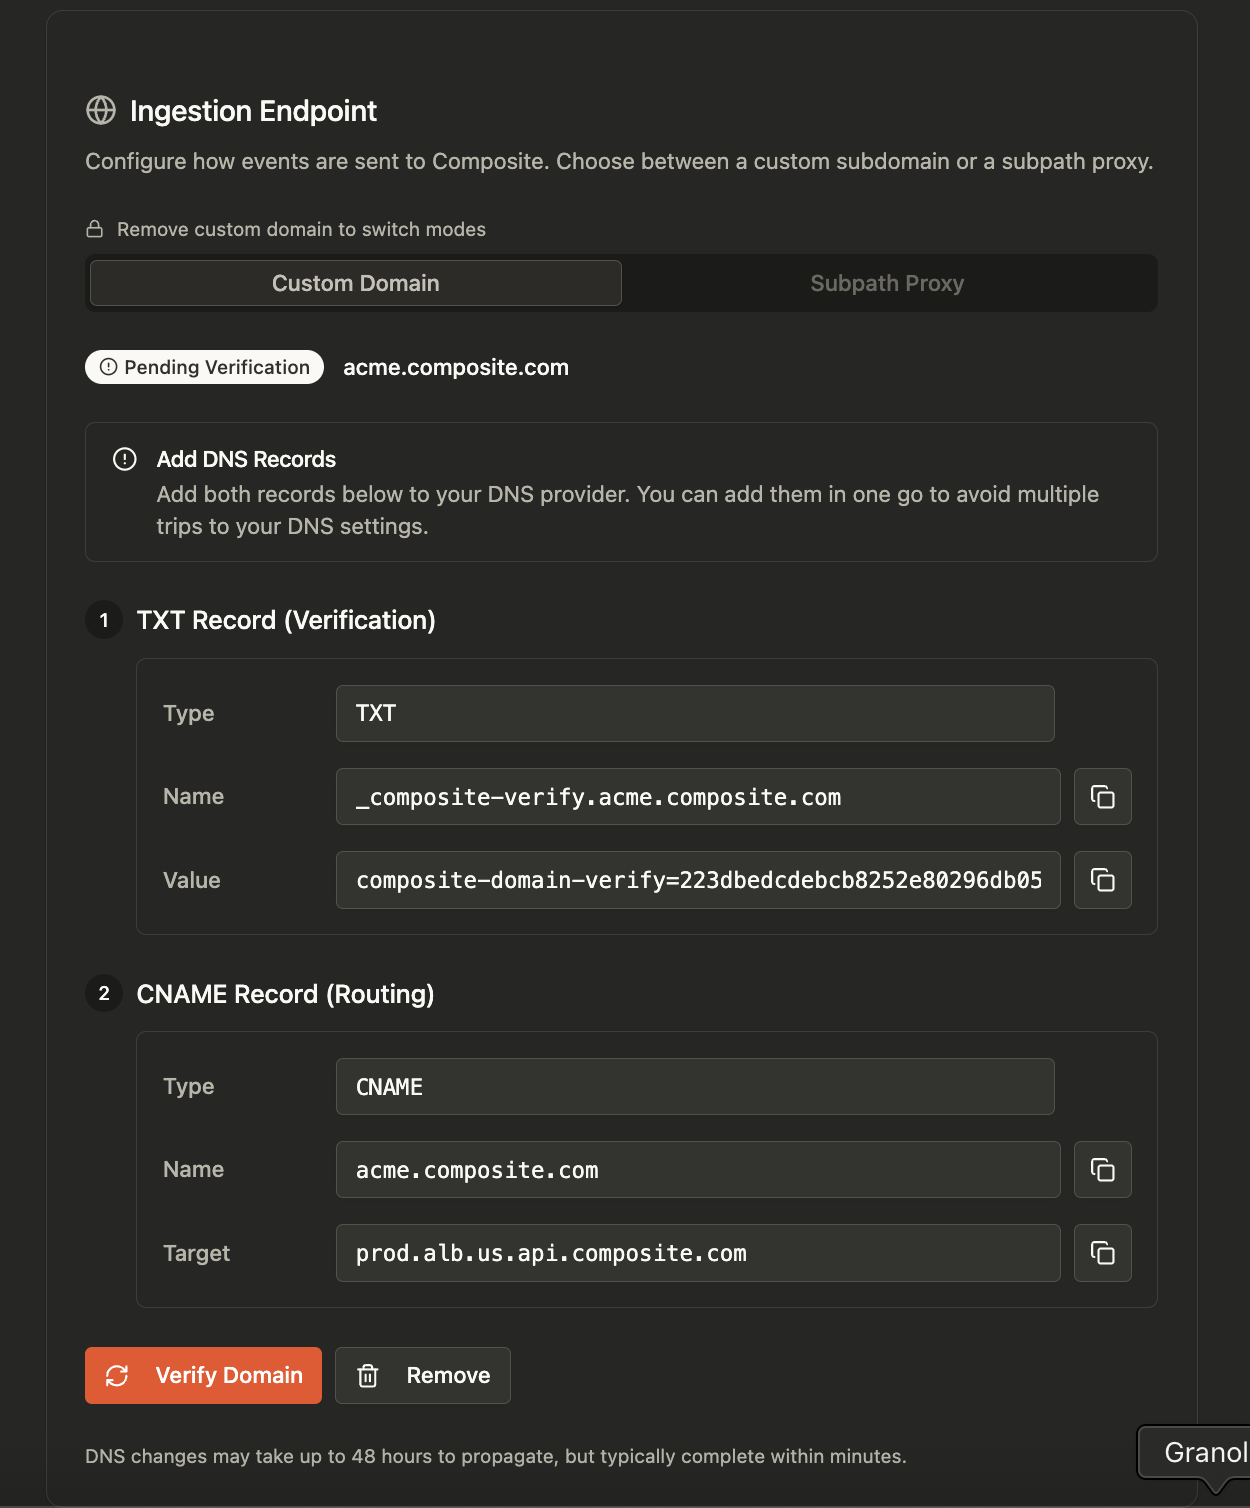Click the warning icon in Add DNS Records box
This screenshot has width=1250, height=1508.
click(124, 459)
